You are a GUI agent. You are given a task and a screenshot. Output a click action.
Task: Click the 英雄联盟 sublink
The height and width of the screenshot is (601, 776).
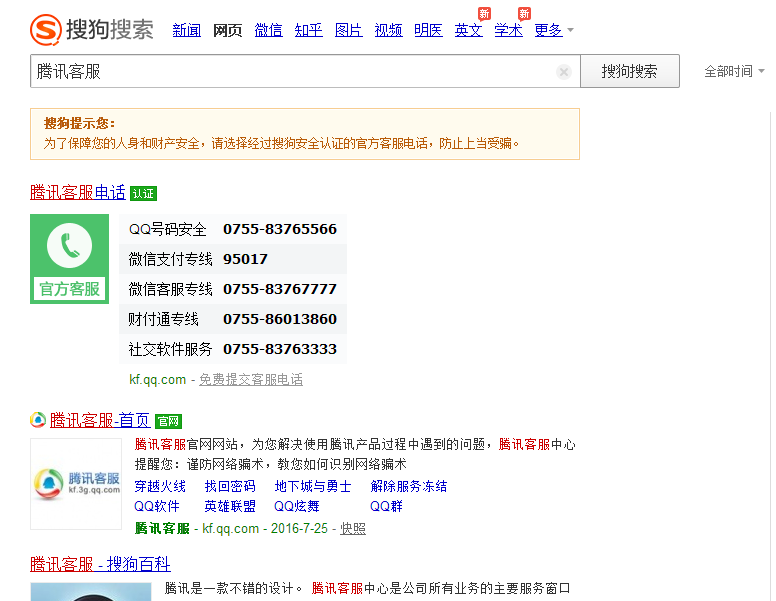pyautogui.click(x=230, y=506)
